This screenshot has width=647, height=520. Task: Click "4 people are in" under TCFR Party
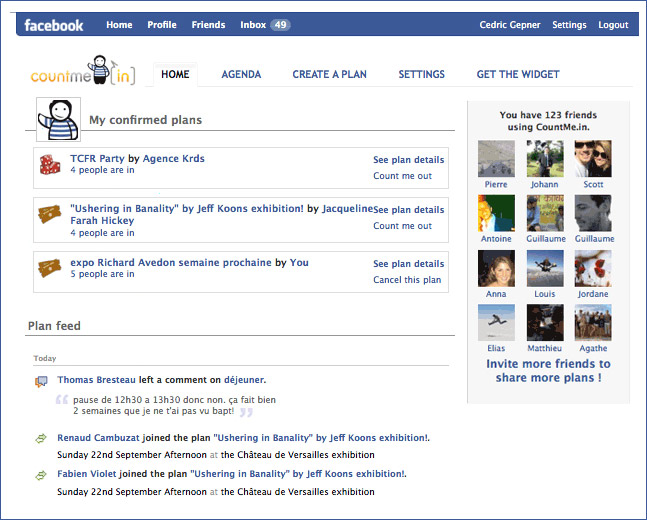102,170
